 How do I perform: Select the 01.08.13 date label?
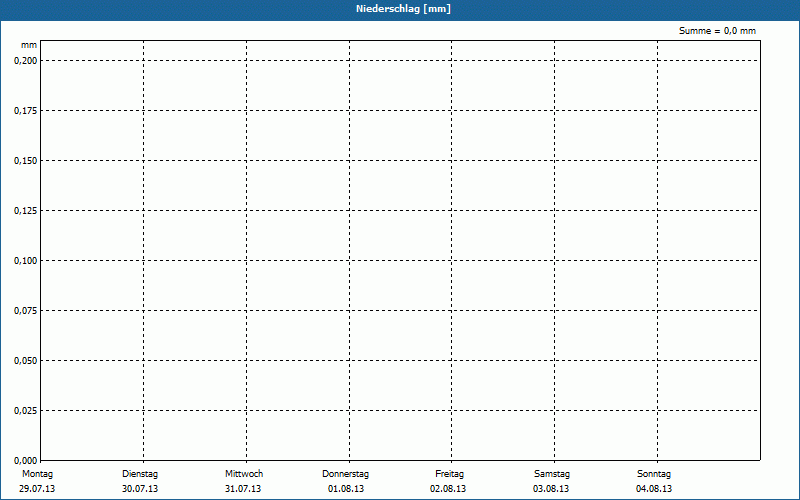coord(346,489)
